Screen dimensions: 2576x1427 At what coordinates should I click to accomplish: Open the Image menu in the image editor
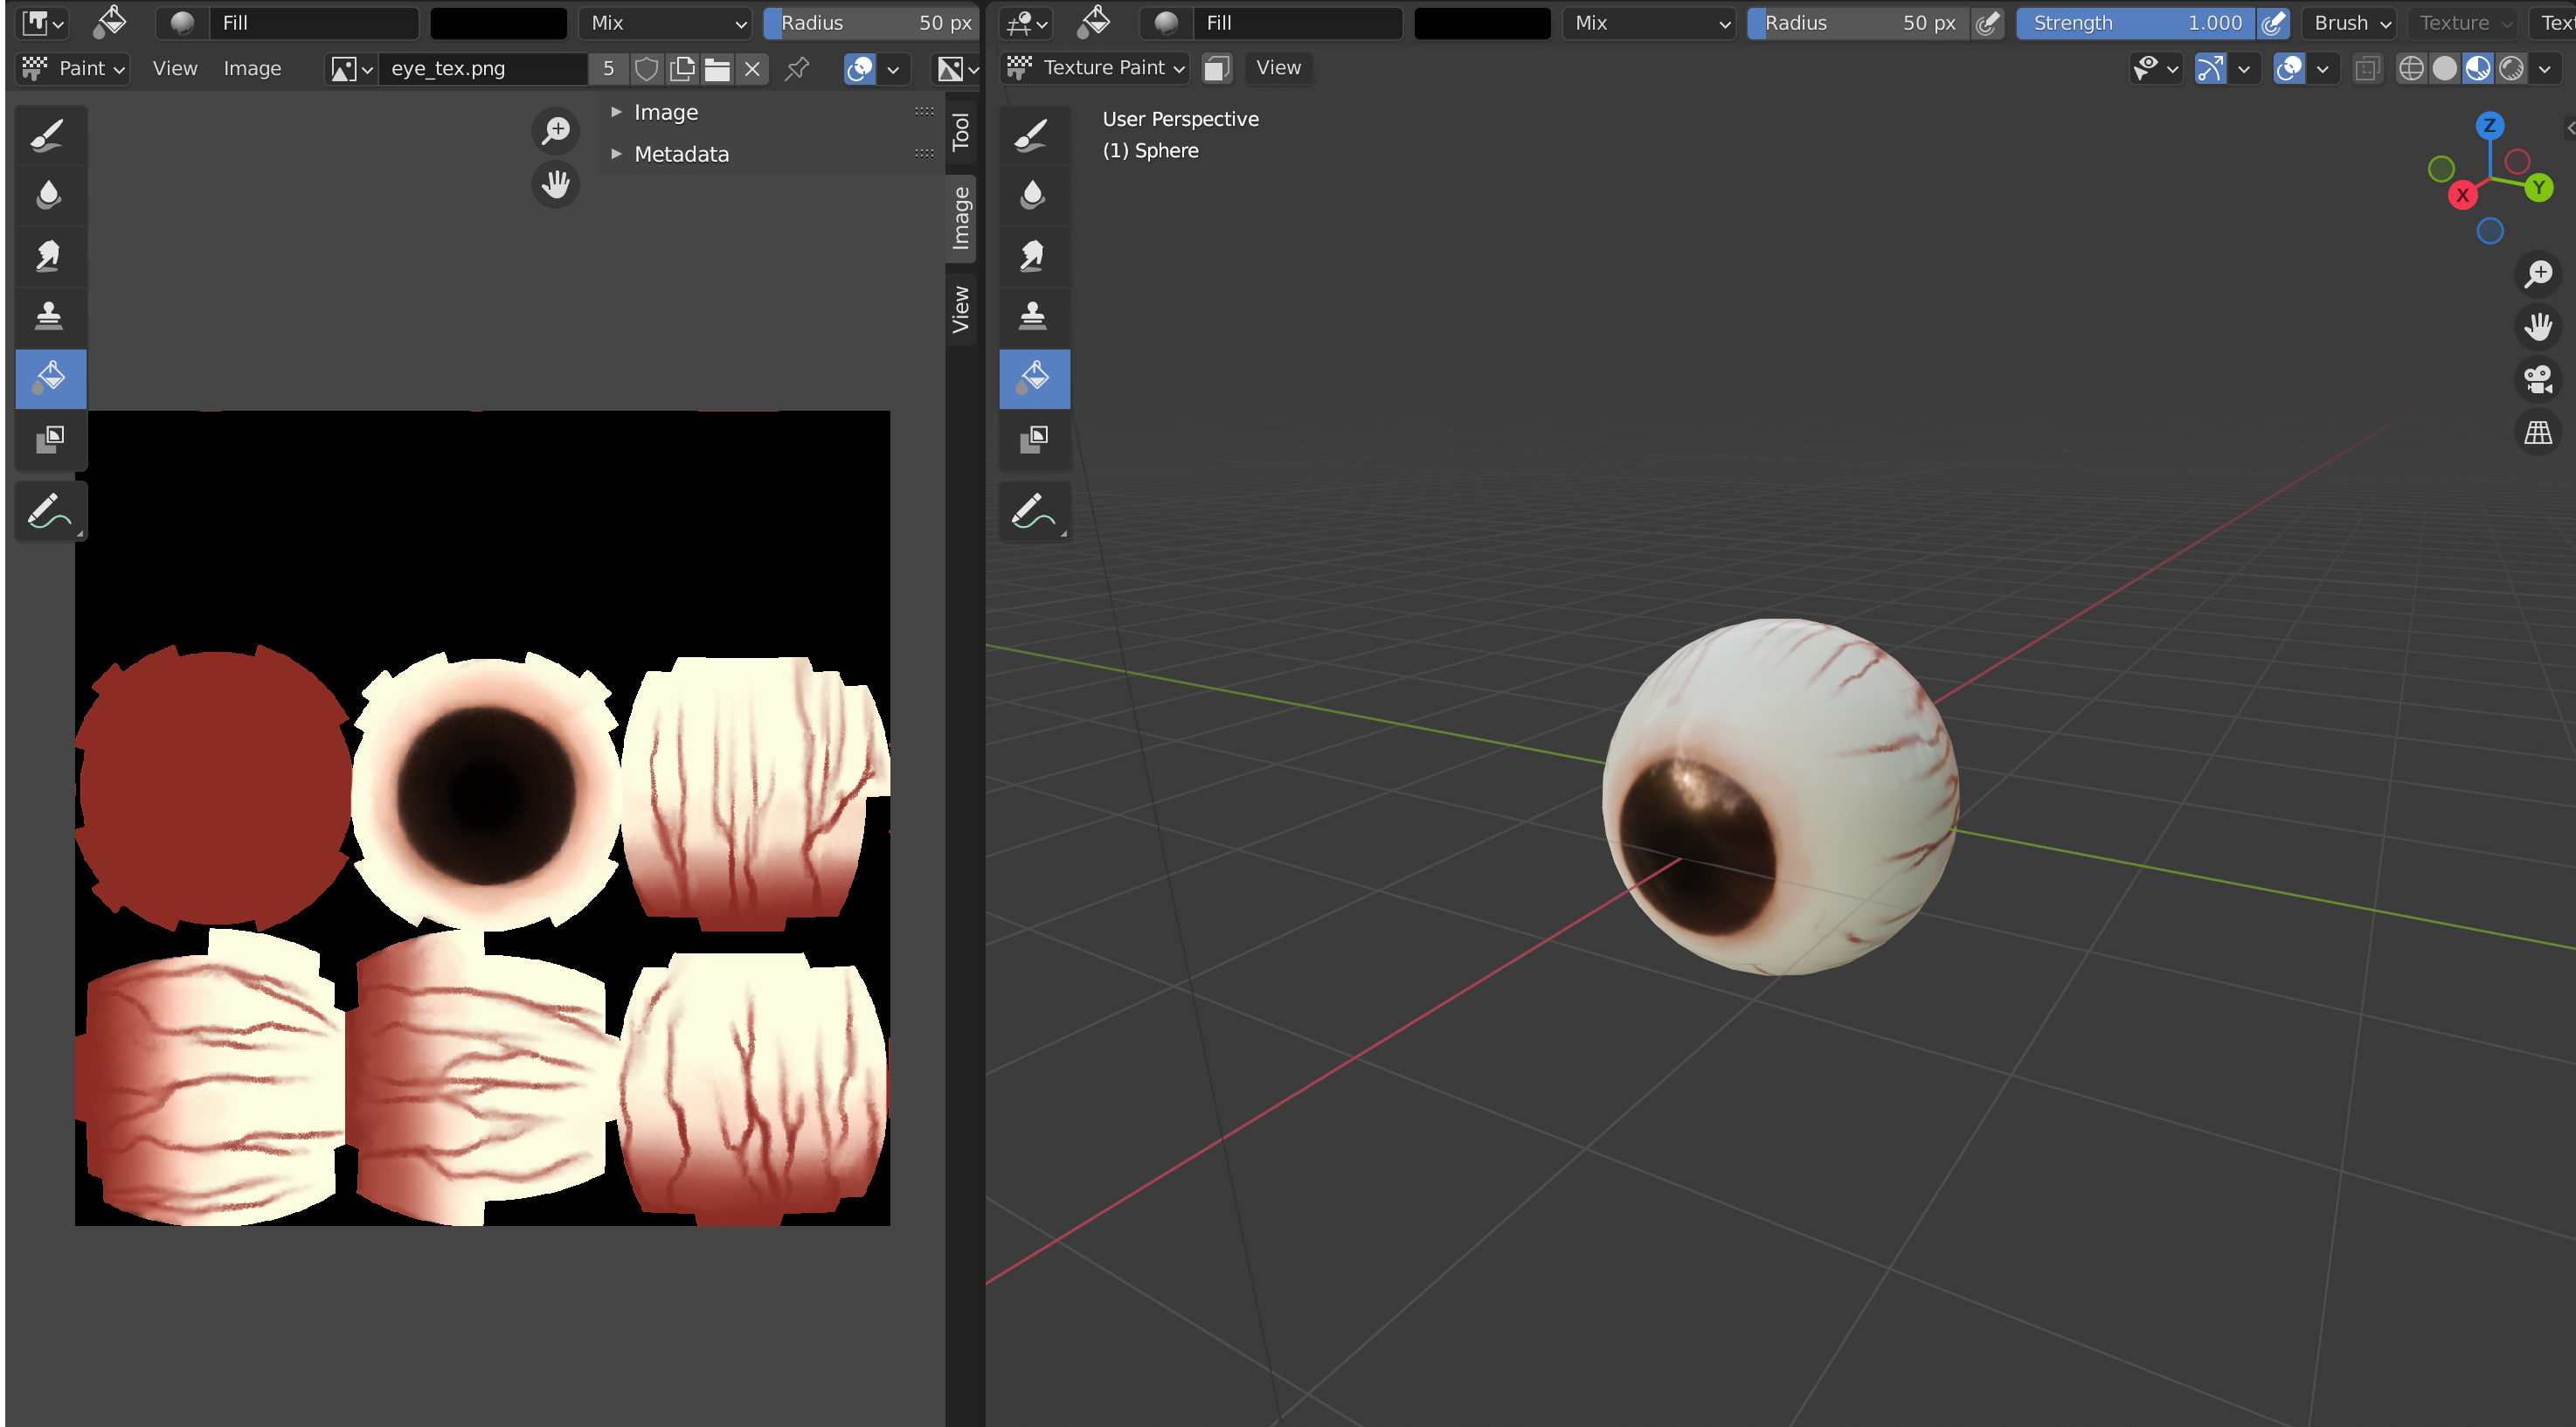252,69
